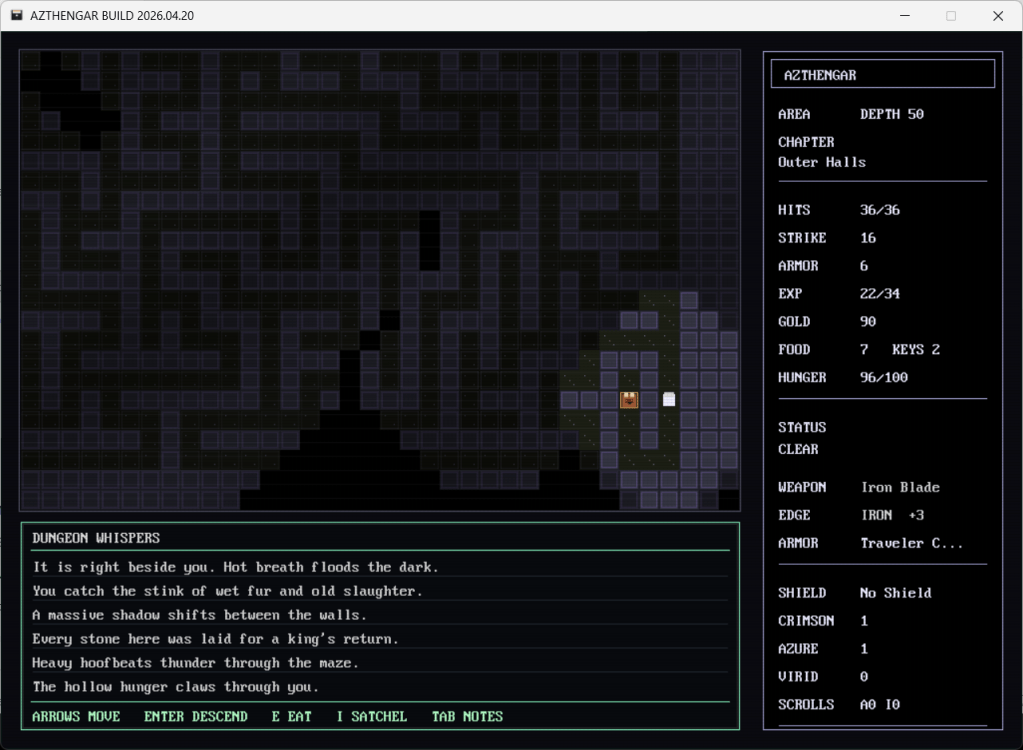Click the GOLD 90 stat
1023x750 pixels.
867,322
